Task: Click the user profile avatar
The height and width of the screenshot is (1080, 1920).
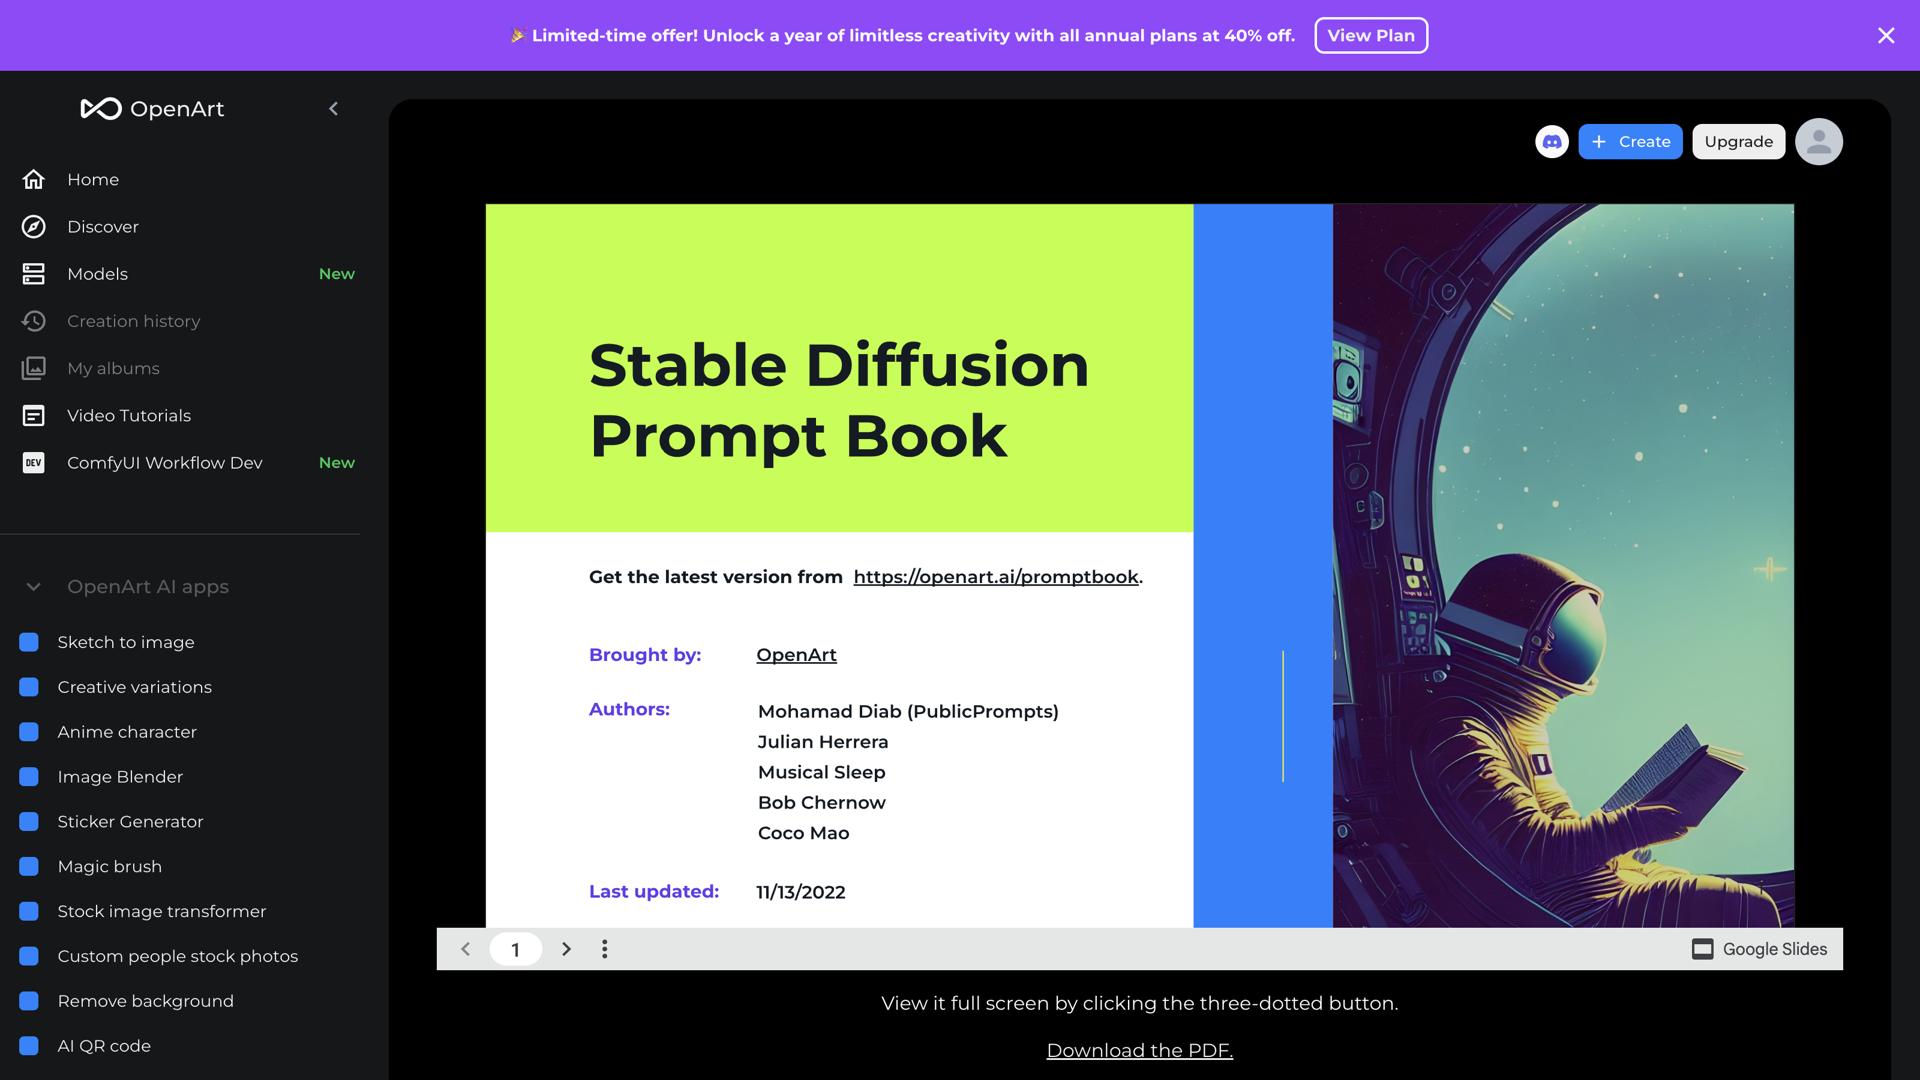Action: [x=1818, y=141]
